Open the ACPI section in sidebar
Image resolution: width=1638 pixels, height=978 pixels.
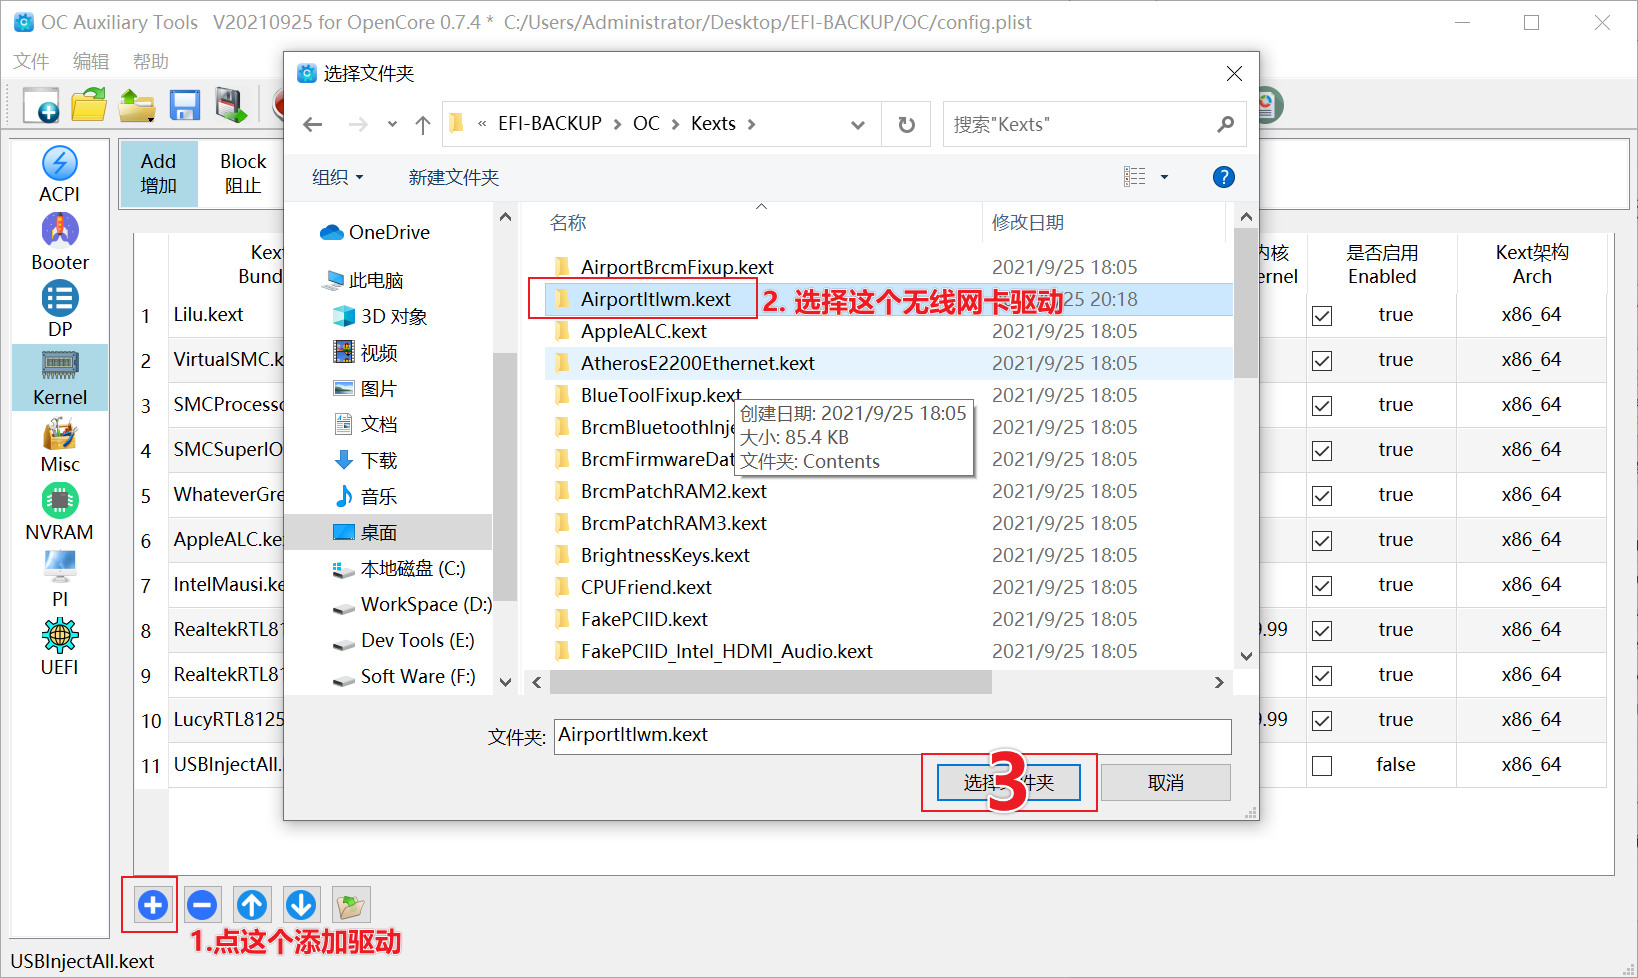coord(60,174)
